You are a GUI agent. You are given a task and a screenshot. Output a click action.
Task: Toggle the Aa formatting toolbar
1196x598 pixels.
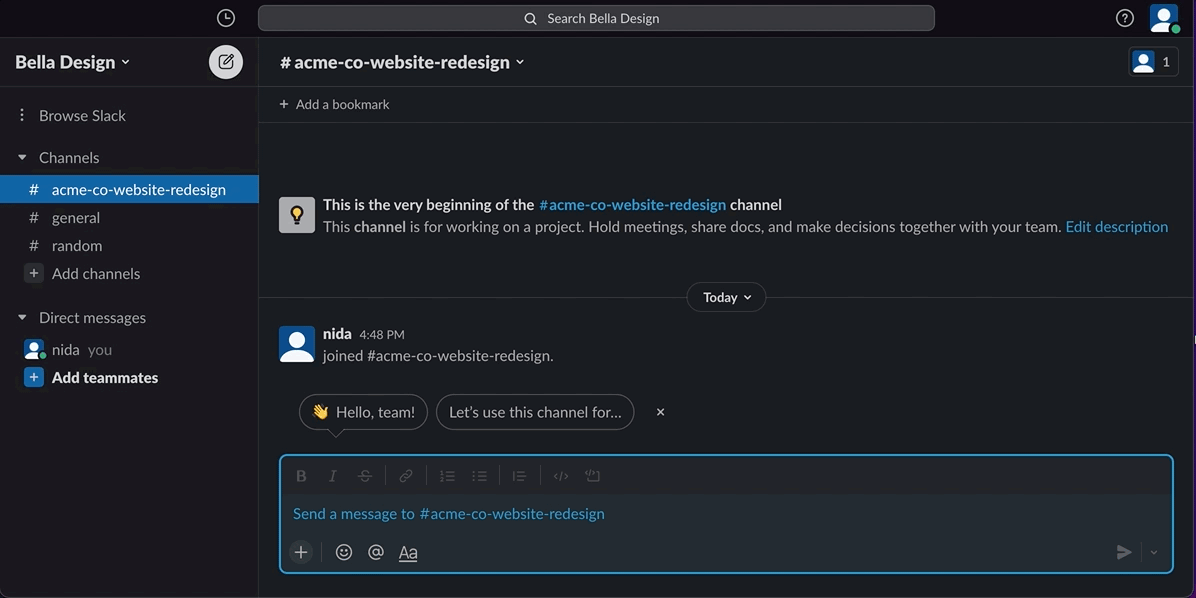[x=408, y=552]
